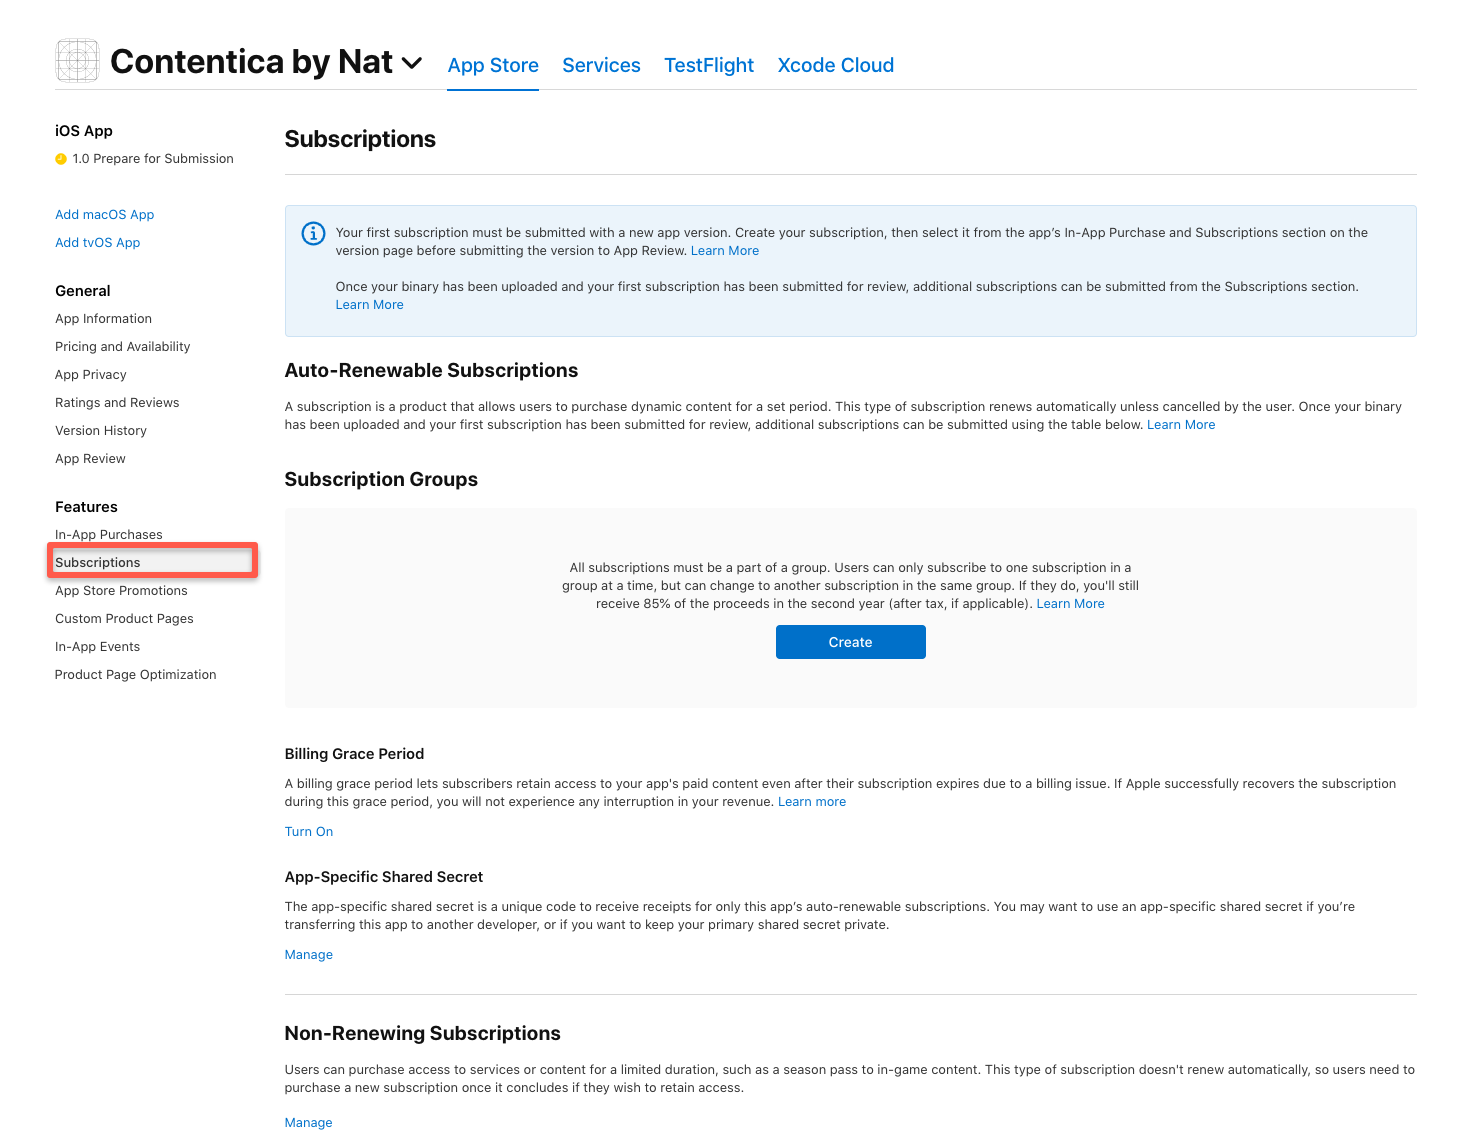This screenshot has height=1144, width=1468.
Task: Open Version History in the sidebar
Action: 101,431
